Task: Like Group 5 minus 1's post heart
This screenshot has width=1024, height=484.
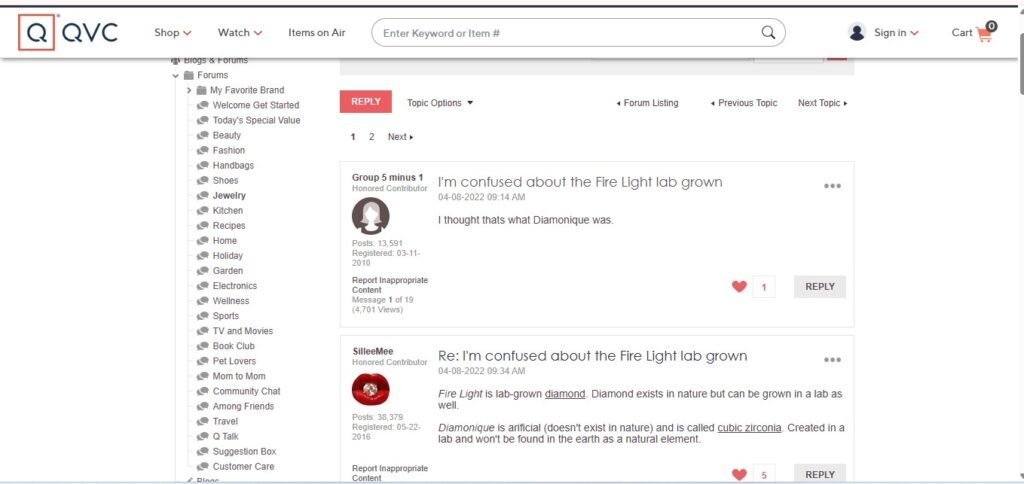Action: point(739,286)
